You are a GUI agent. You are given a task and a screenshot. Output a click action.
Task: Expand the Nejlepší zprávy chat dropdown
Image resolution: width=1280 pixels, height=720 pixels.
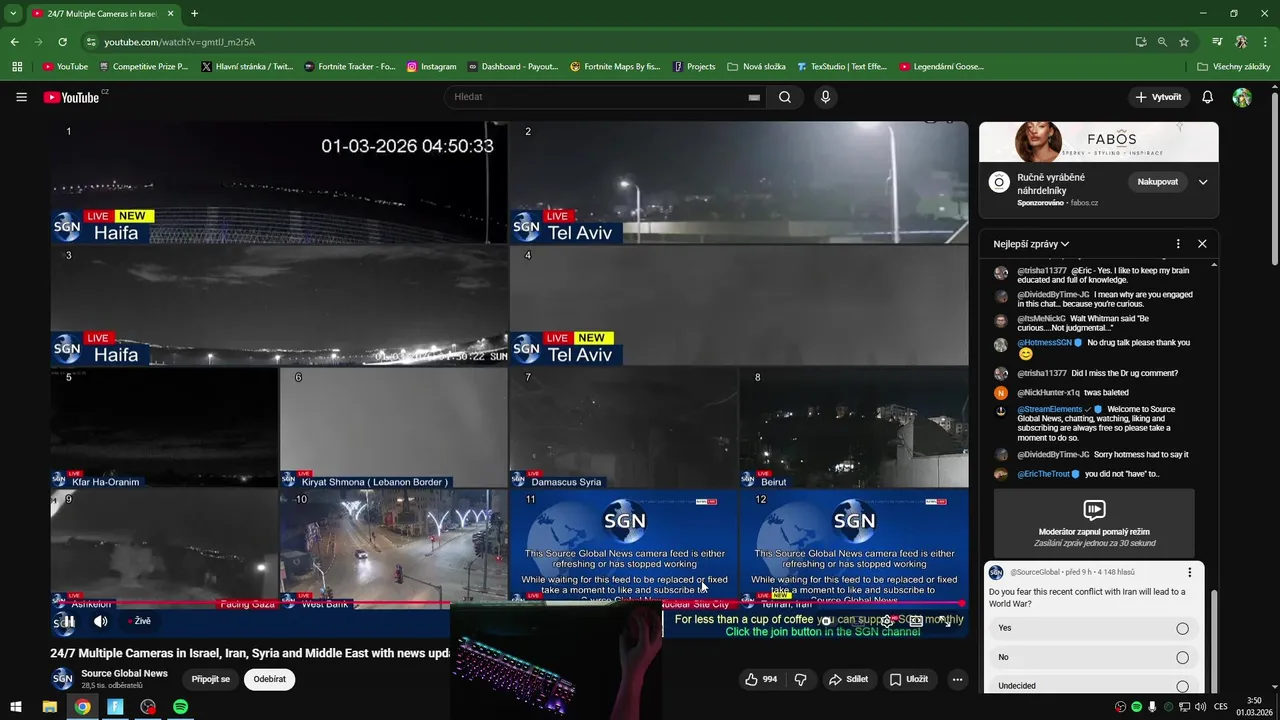[1031, 244]
